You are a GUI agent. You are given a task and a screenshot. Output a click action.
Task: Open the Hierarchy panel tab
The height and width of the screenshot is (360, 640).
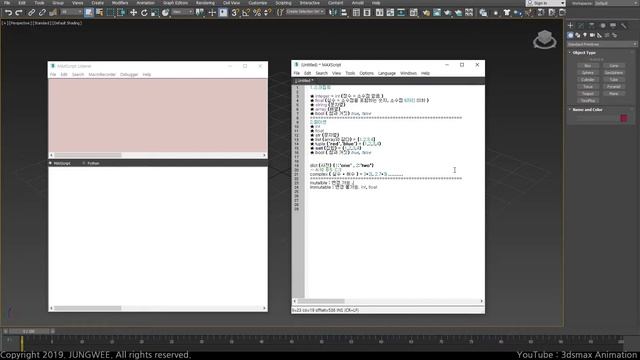pos(592,26)
